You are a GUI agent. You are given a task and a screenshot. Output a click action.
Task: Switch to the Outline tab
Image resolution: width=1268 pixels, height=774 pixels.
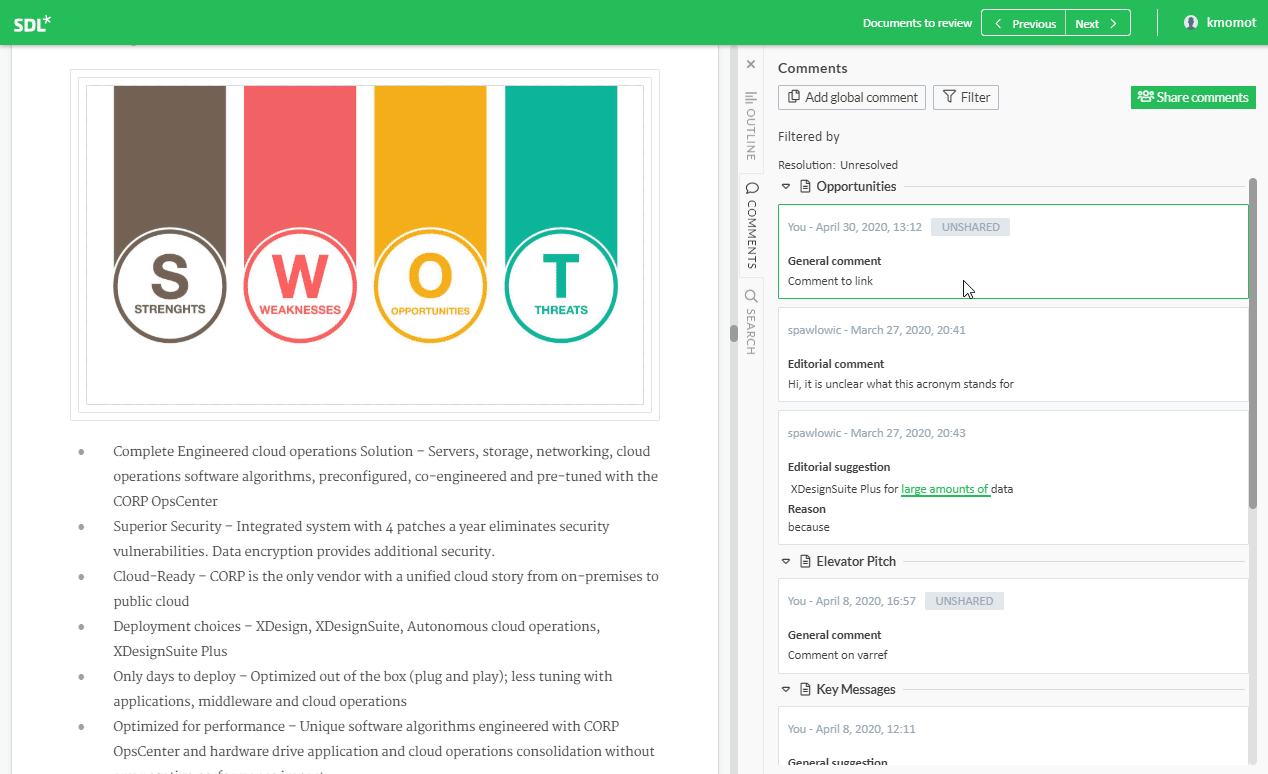751,125
